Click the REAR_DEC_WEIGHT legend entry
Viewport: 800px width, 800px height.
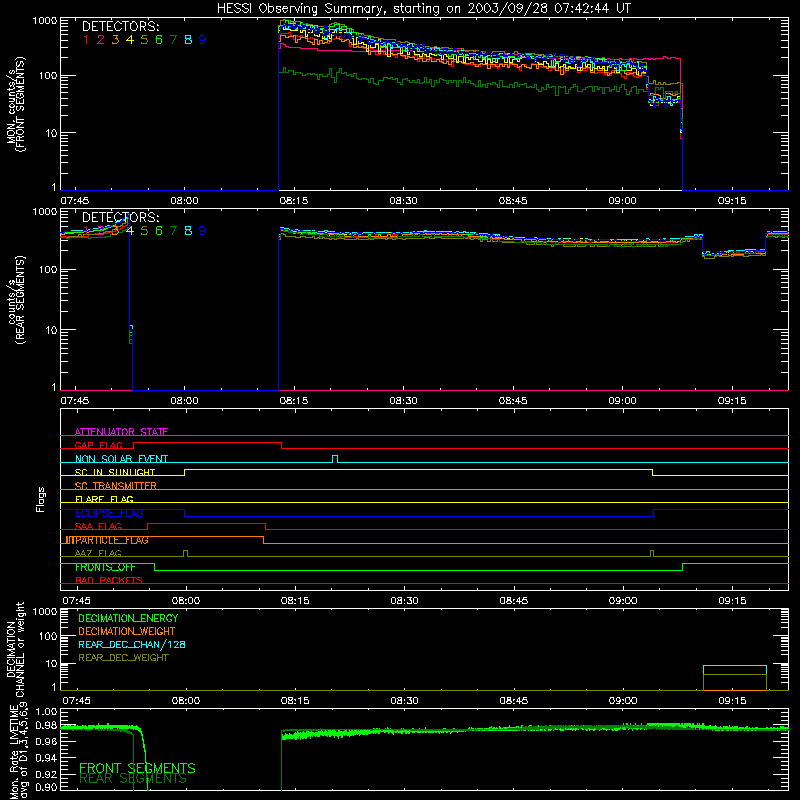123,658
